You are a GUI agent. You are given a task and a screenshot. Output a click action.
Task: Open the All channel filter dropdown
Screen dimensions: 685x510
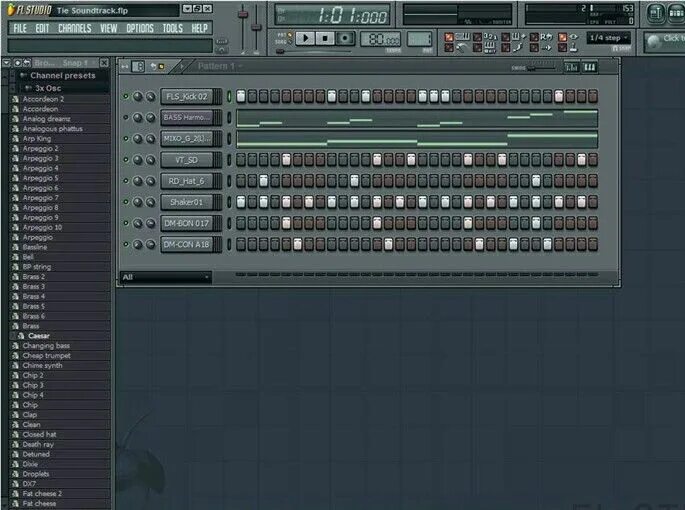[x=165, y=277]
